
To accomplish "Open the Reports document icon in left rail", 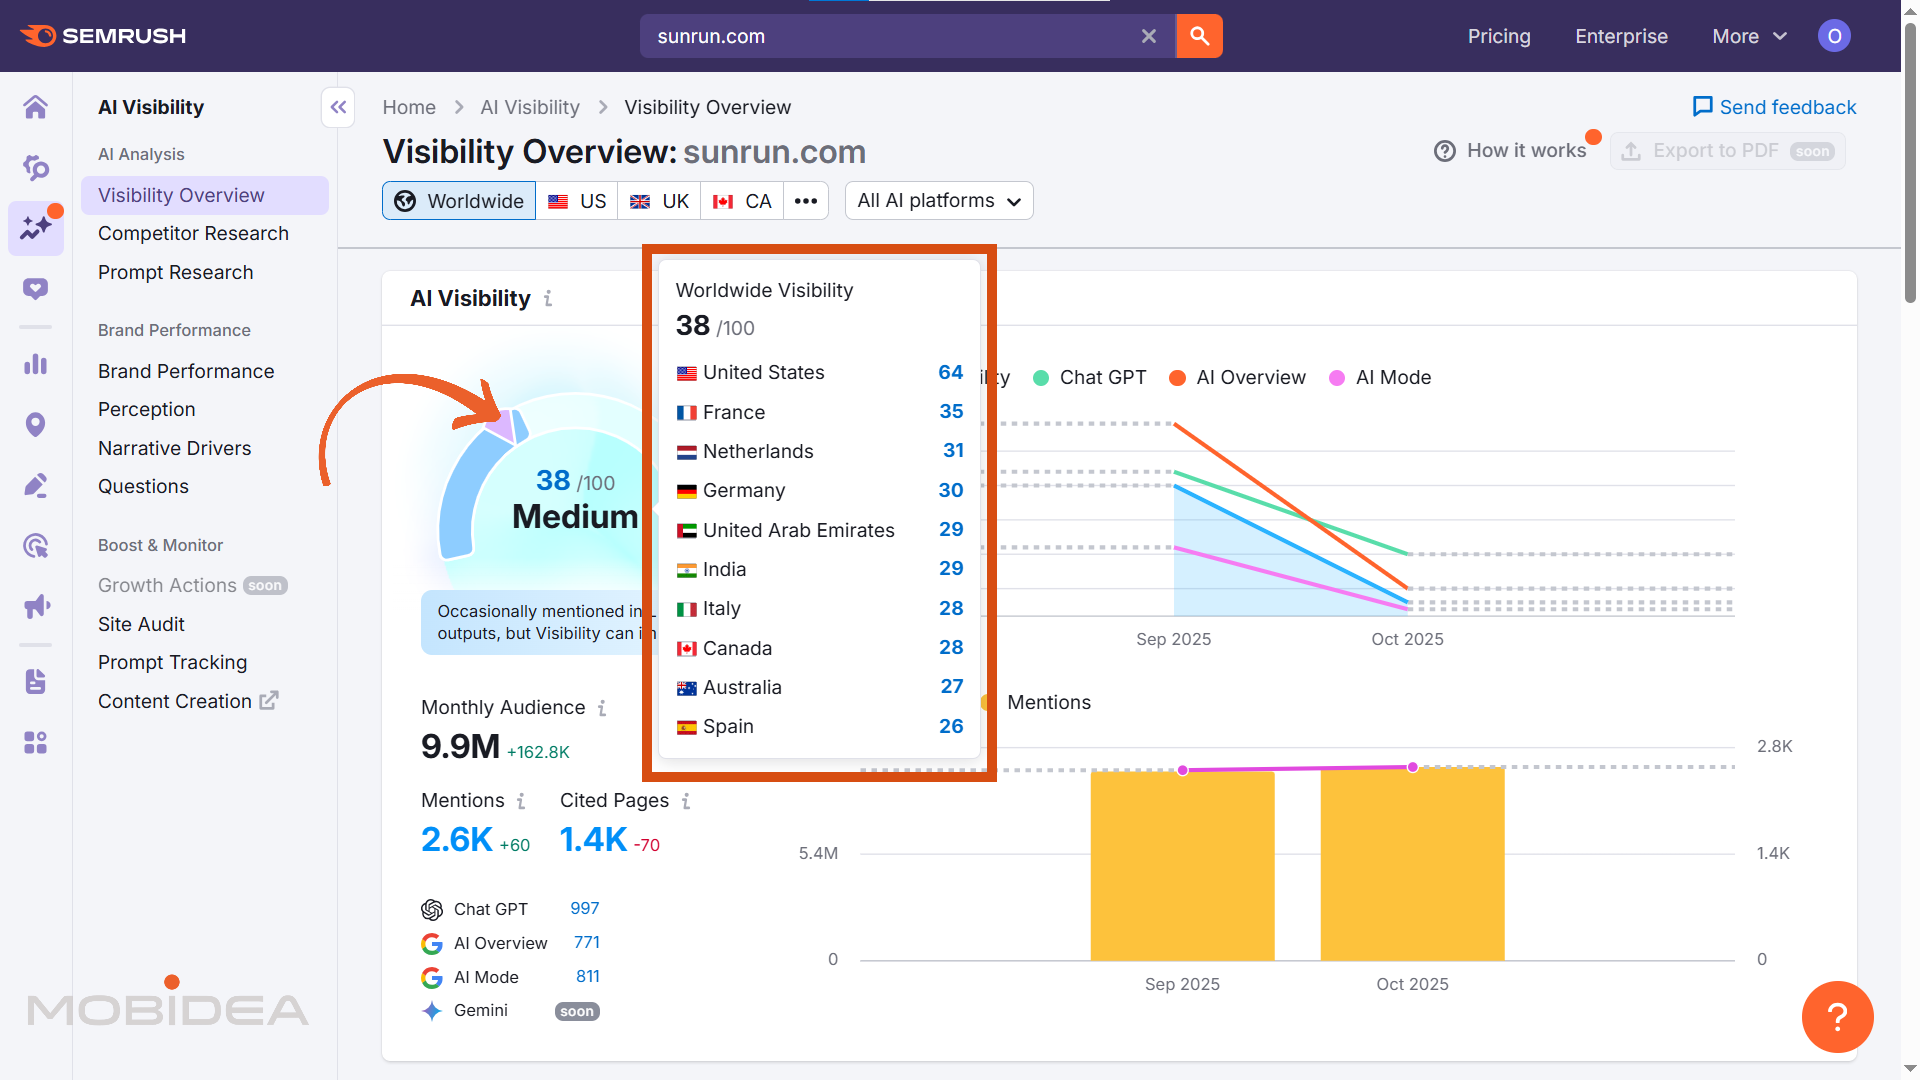I will pyautogui.click(x=36, y=681).
